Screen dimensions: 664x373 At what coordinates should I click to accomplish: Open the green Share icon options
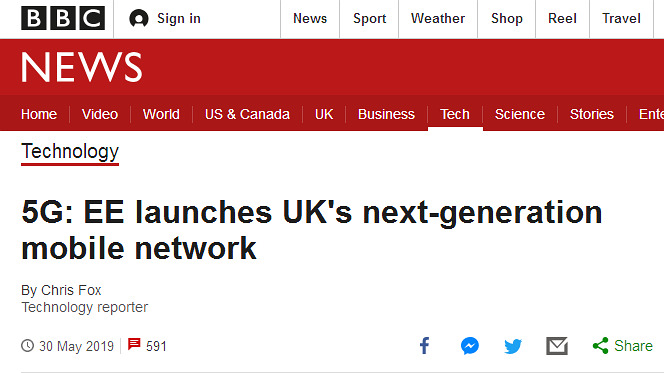click(600, 346)
